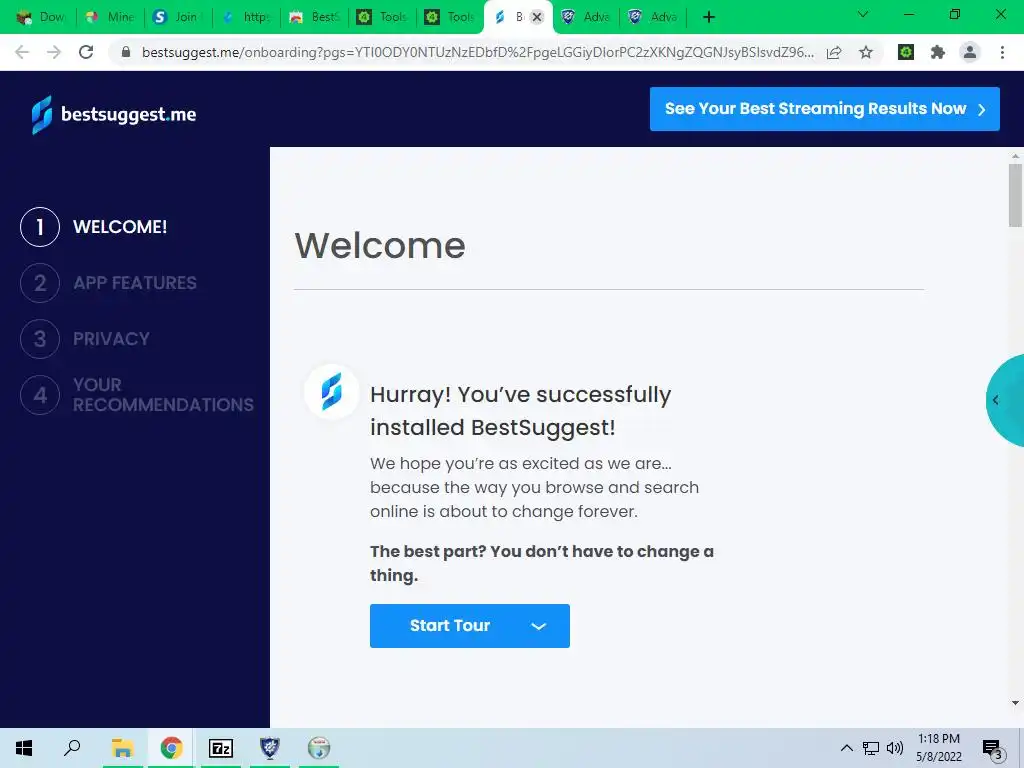Click the share page icon in address bar
The height and width of the screenshot is (768, 1024).
point(834,52)
